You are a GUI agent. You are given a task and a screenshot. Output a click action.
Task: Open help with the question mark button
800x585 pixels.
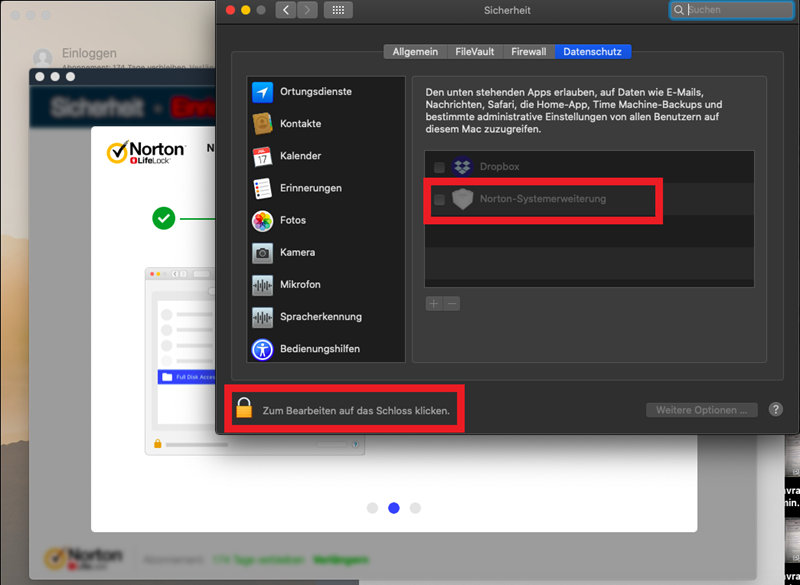(776, 409)
